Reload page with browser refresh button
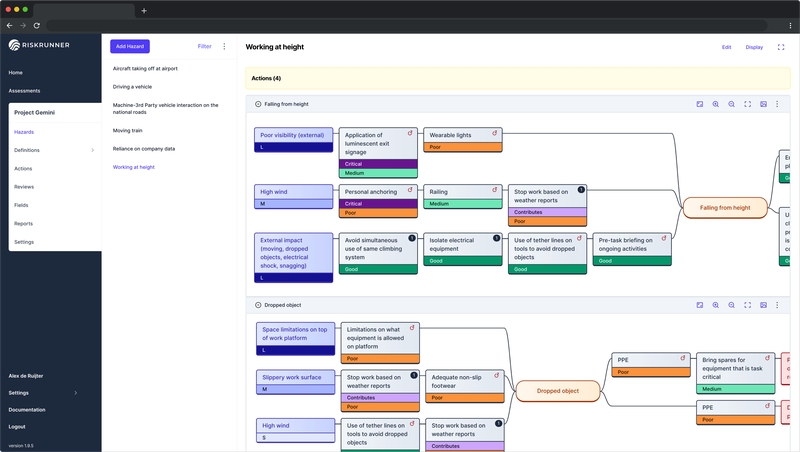800x452 pixels. [x=37, y=26]
